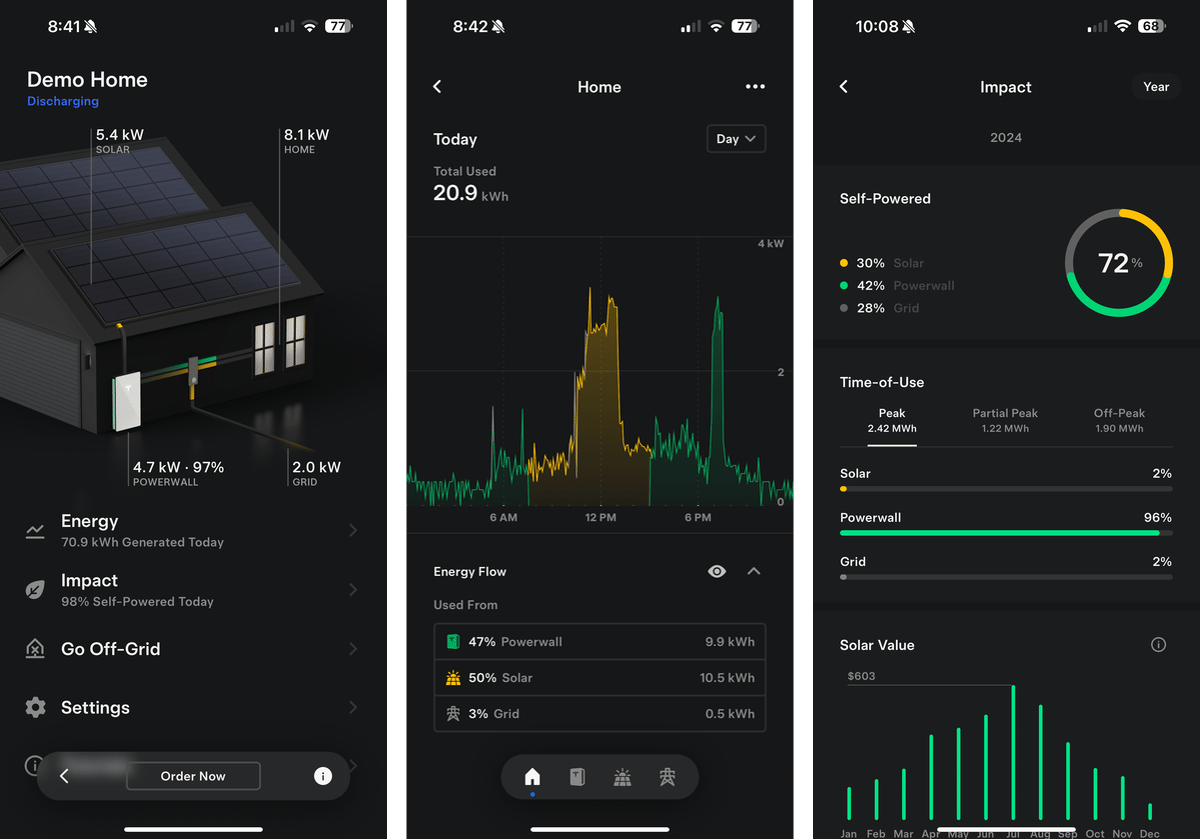The width and height of the screenshot is (1200, 839).
Task: Tap the Energy line-chart icon
Action: 35,531
